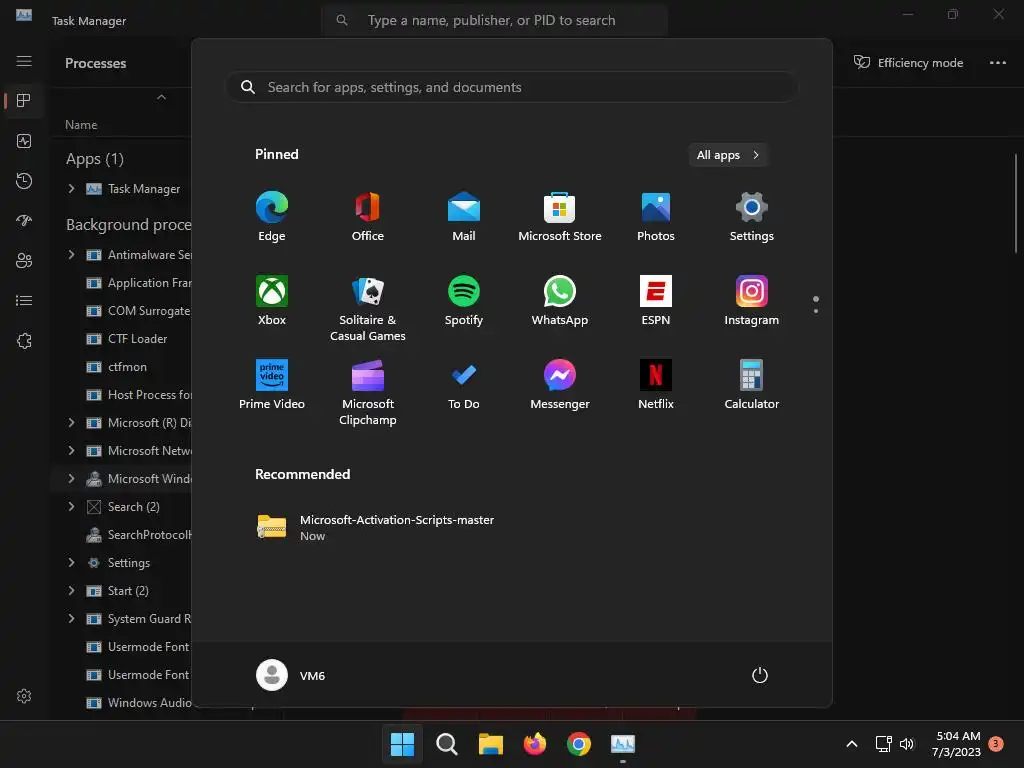Click Task Manager process search field
Image resolution: width=1024 pixels, height=768 pixels.
[494, 20]
